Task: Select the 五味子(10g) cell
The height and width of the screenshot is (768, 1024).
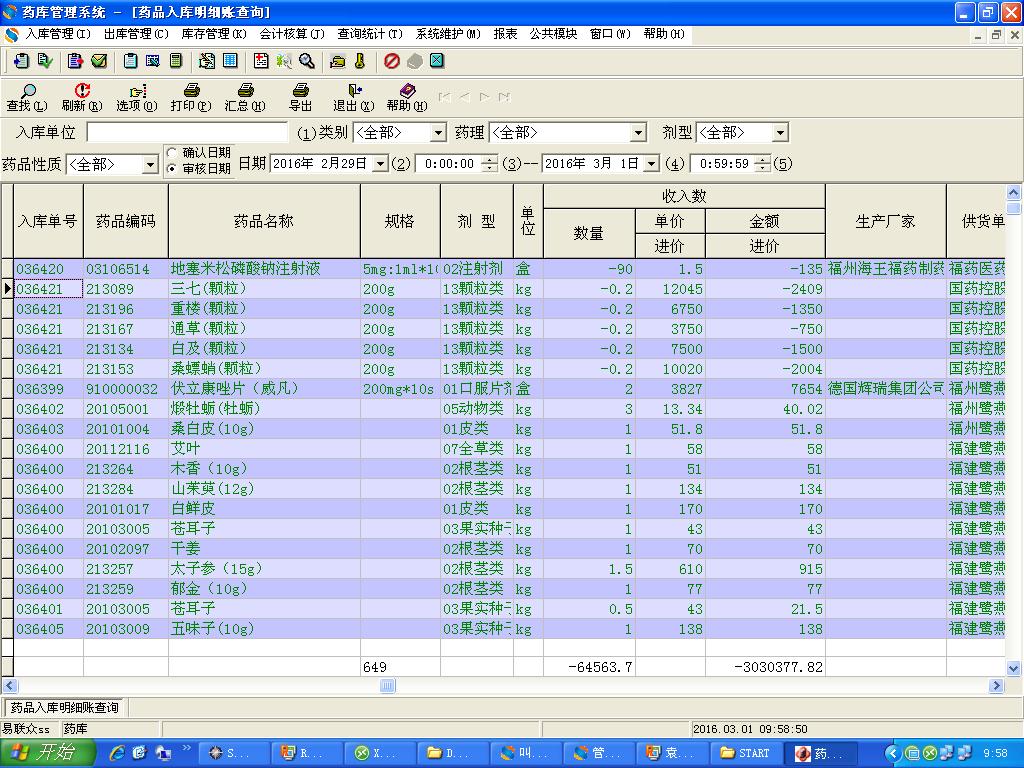Action: click(264, 629)
